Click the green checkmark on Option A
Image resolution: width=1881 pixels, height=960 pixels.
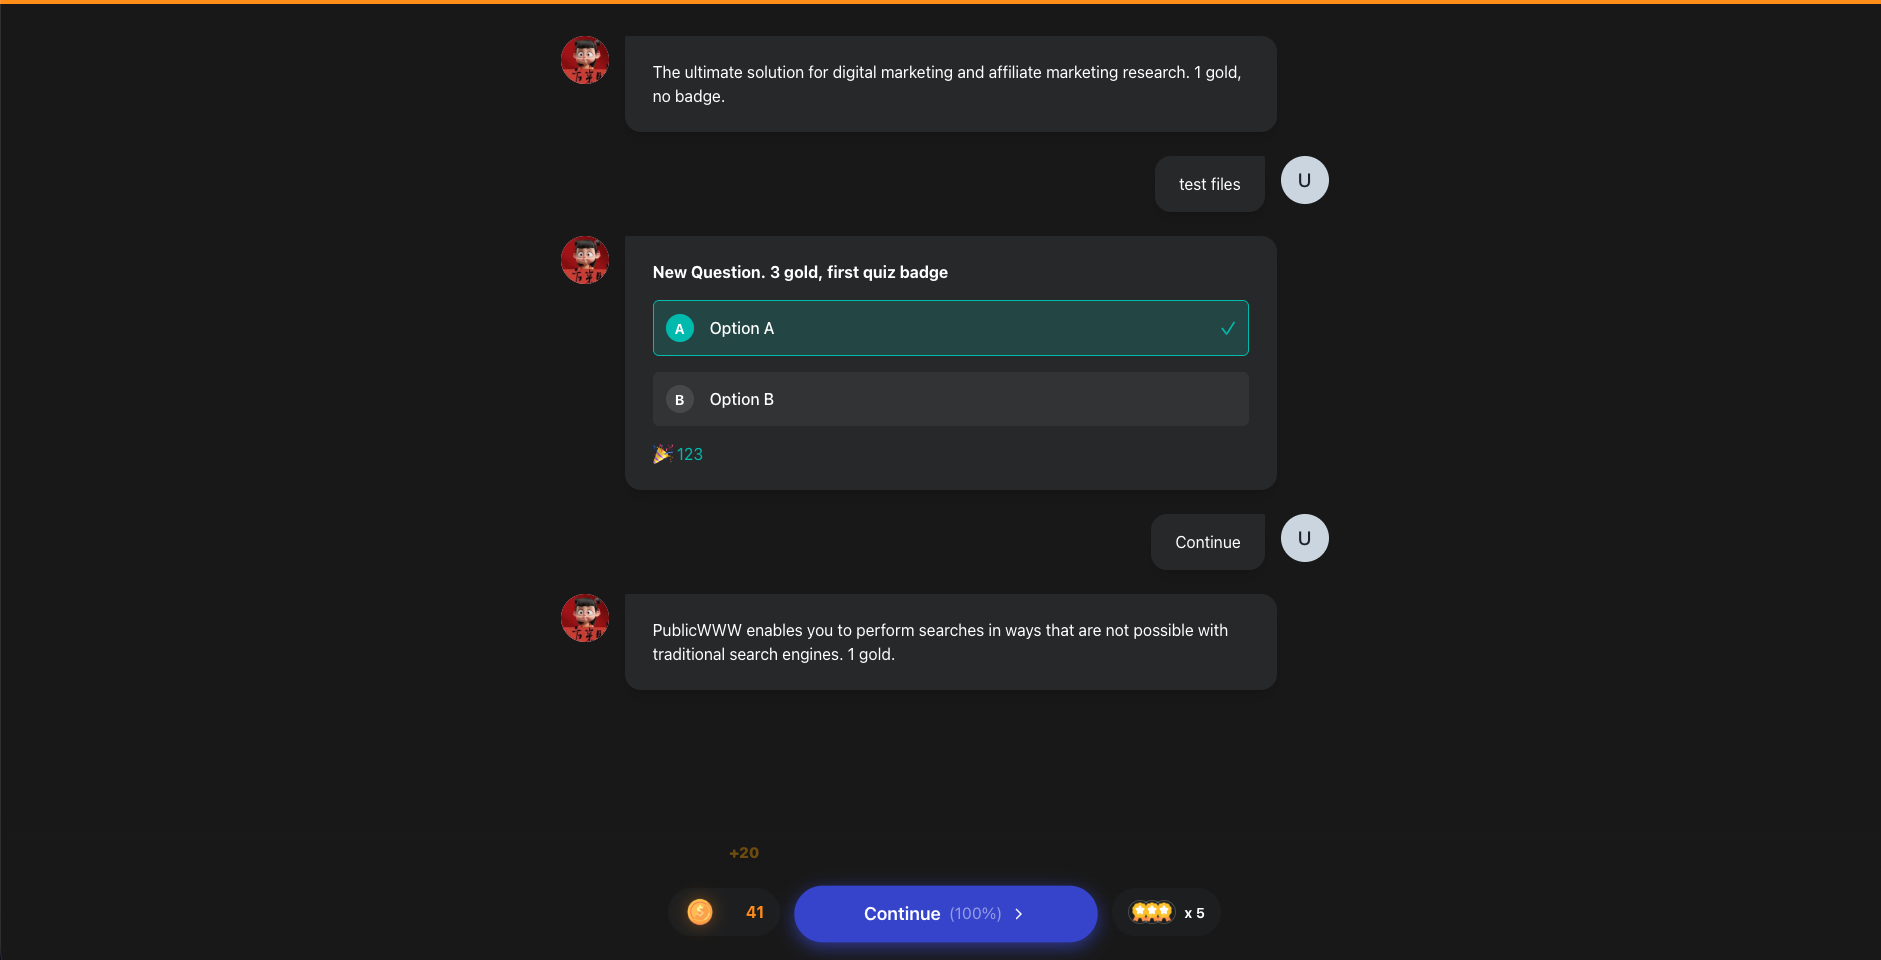tap(1227, 327)
